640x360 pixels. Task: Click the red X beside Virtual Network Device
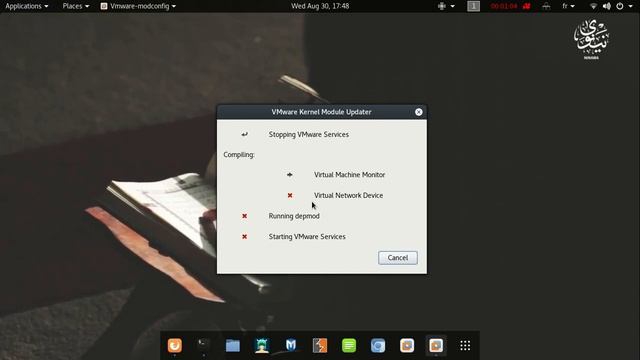(x=290, y=196)
